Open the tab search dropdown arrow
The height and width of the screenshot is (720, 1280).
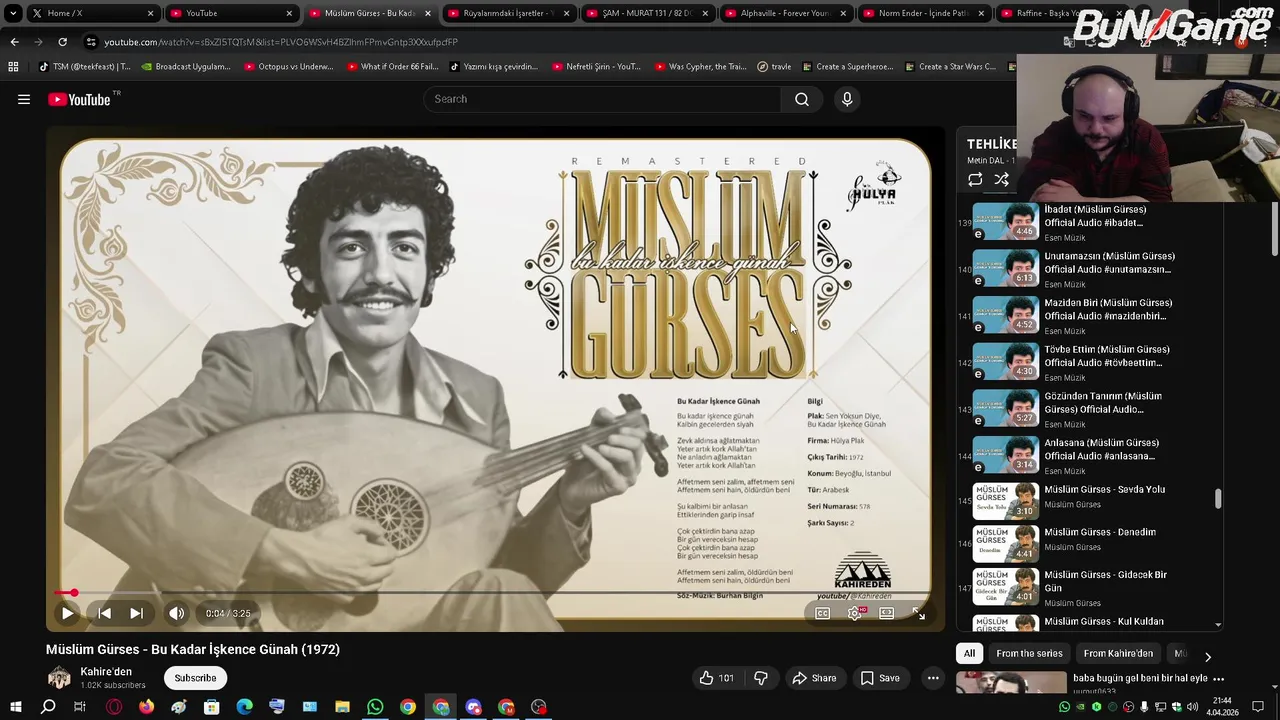pyautogui.click(x=12, y=13)
